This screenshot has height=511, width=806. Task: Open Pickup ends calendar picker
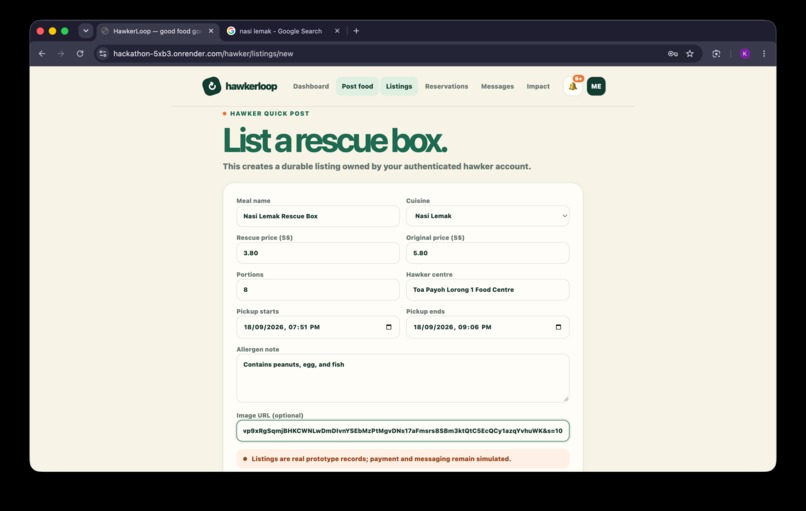(558, 327)
